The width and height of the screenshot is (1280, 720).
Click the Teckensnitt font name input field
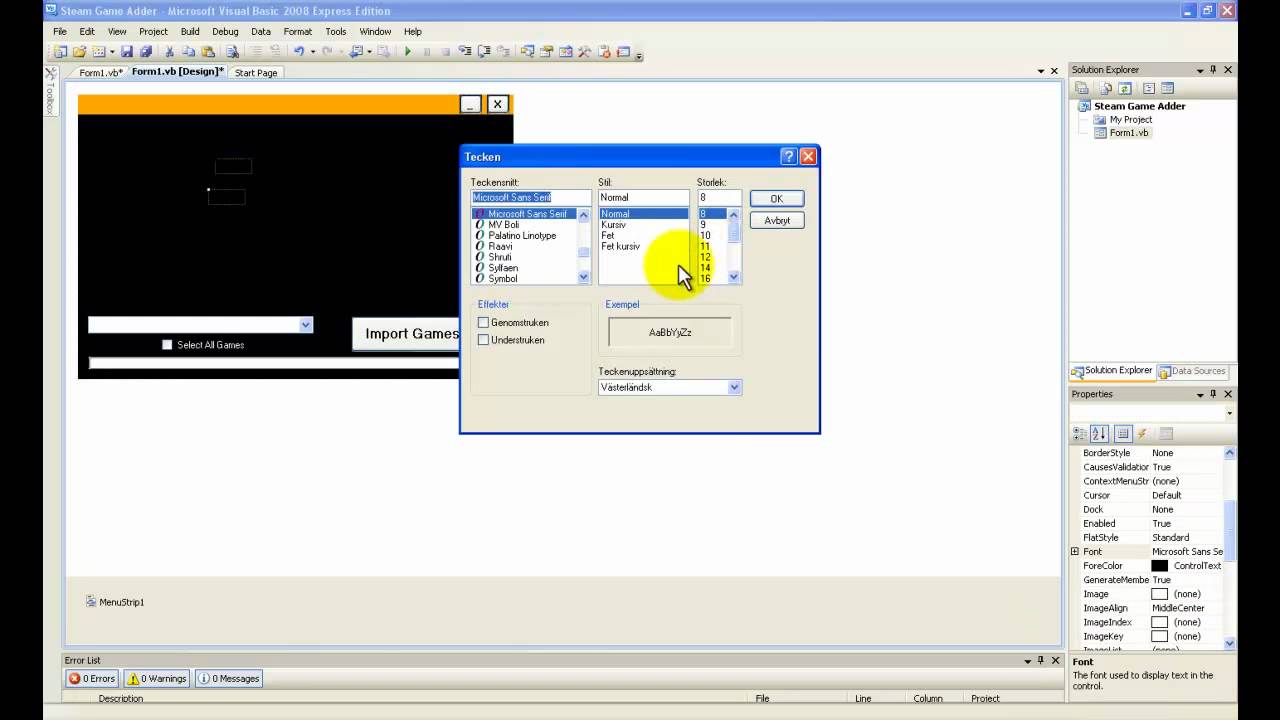(531, 197)
